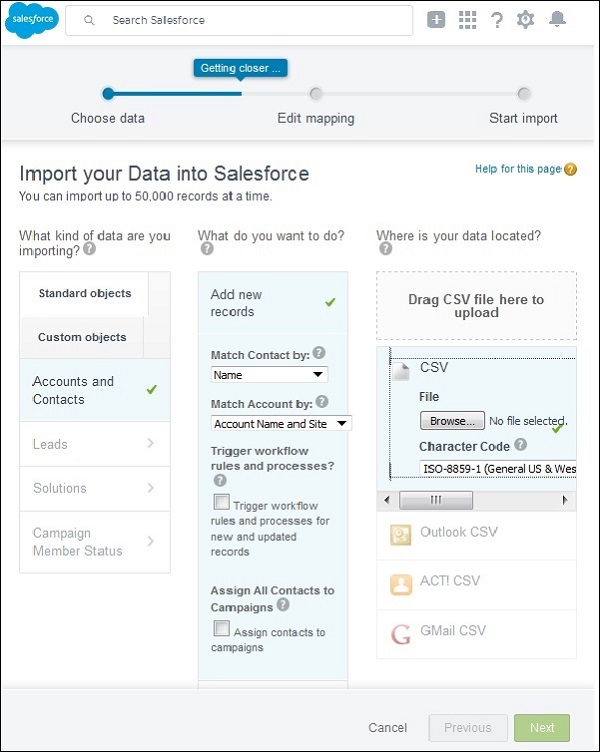This screenshot has height=753, width=600.
Task: Switch to the Custom objects tab
Action: click(x=82, y=337)
